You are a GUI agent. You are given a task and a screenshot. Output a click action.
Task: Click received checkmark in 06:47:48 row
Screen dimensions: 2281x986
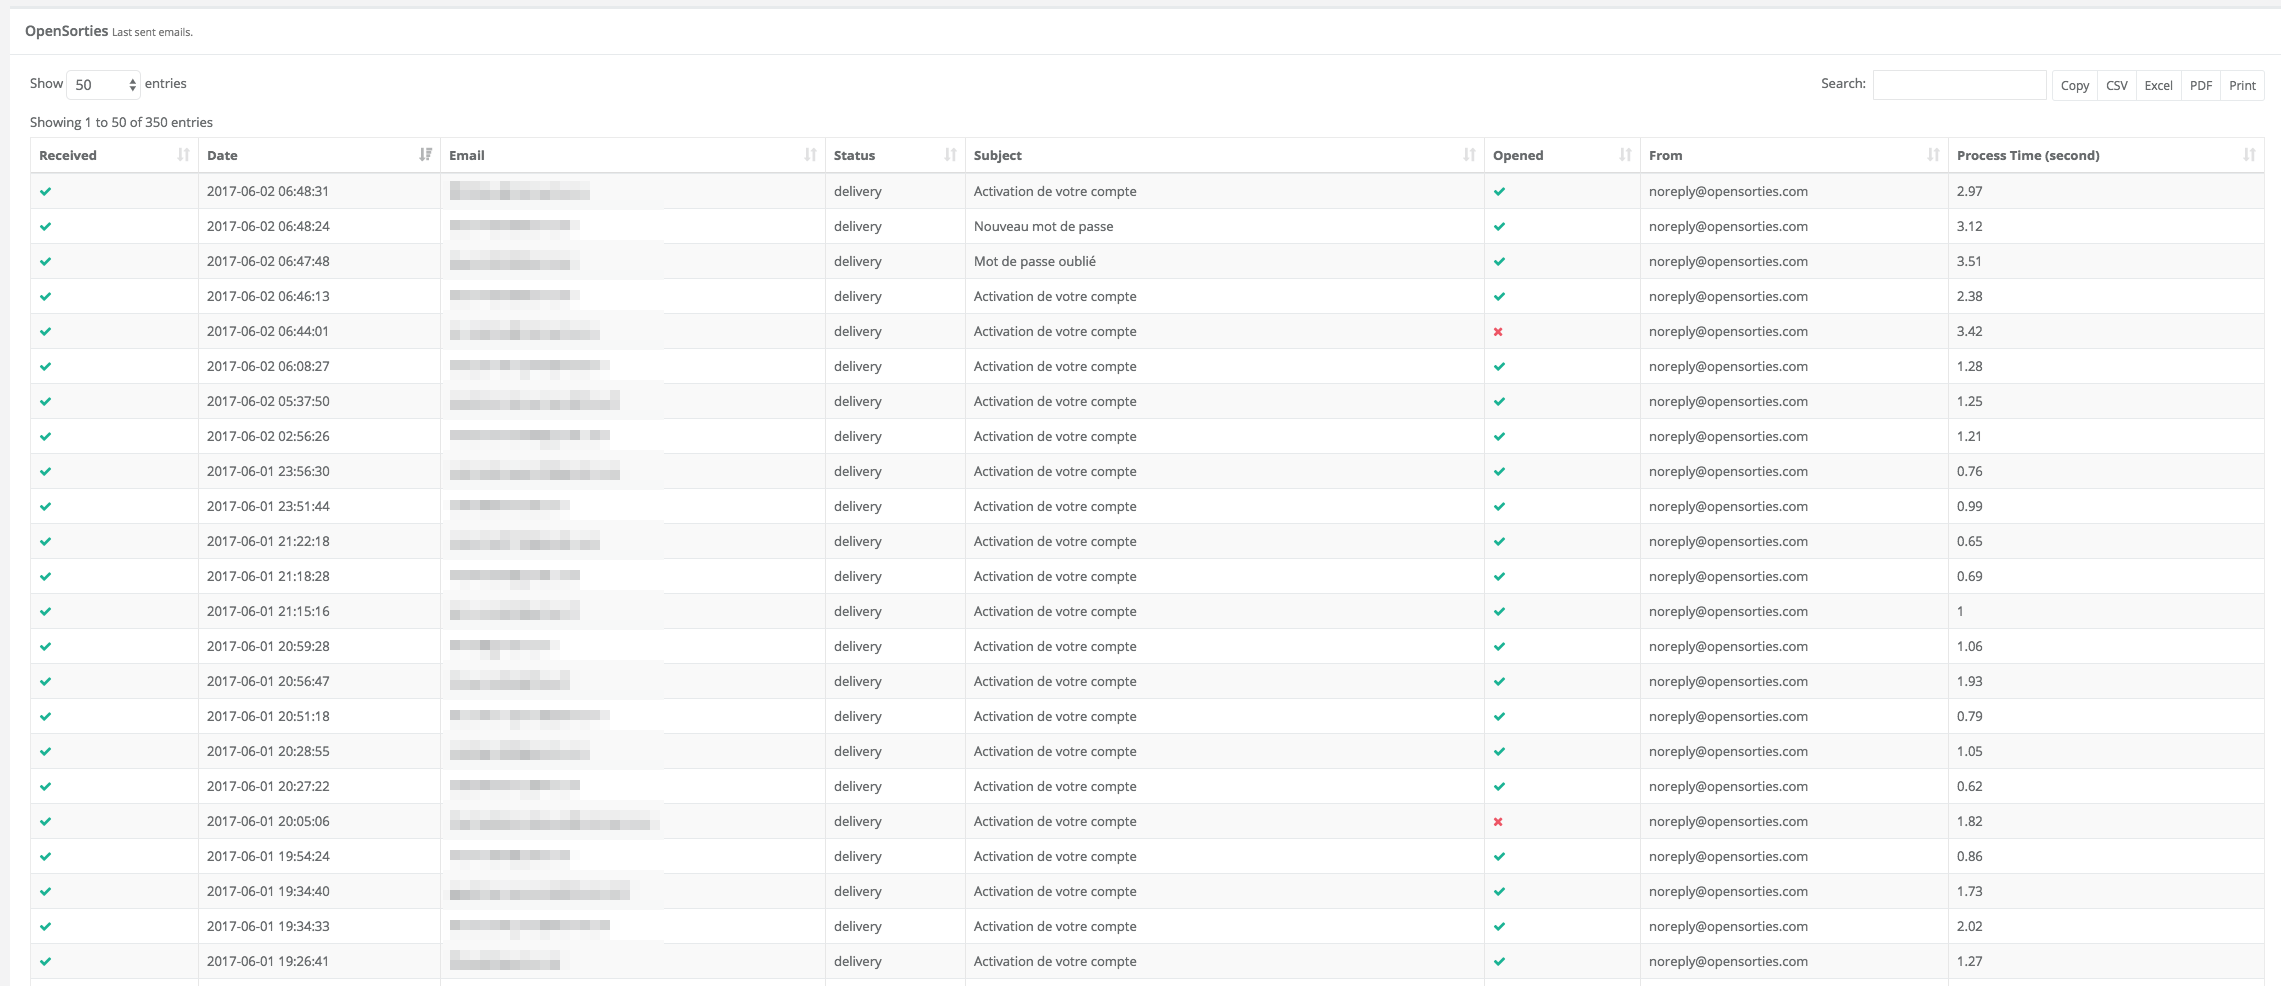click(45, 261)
